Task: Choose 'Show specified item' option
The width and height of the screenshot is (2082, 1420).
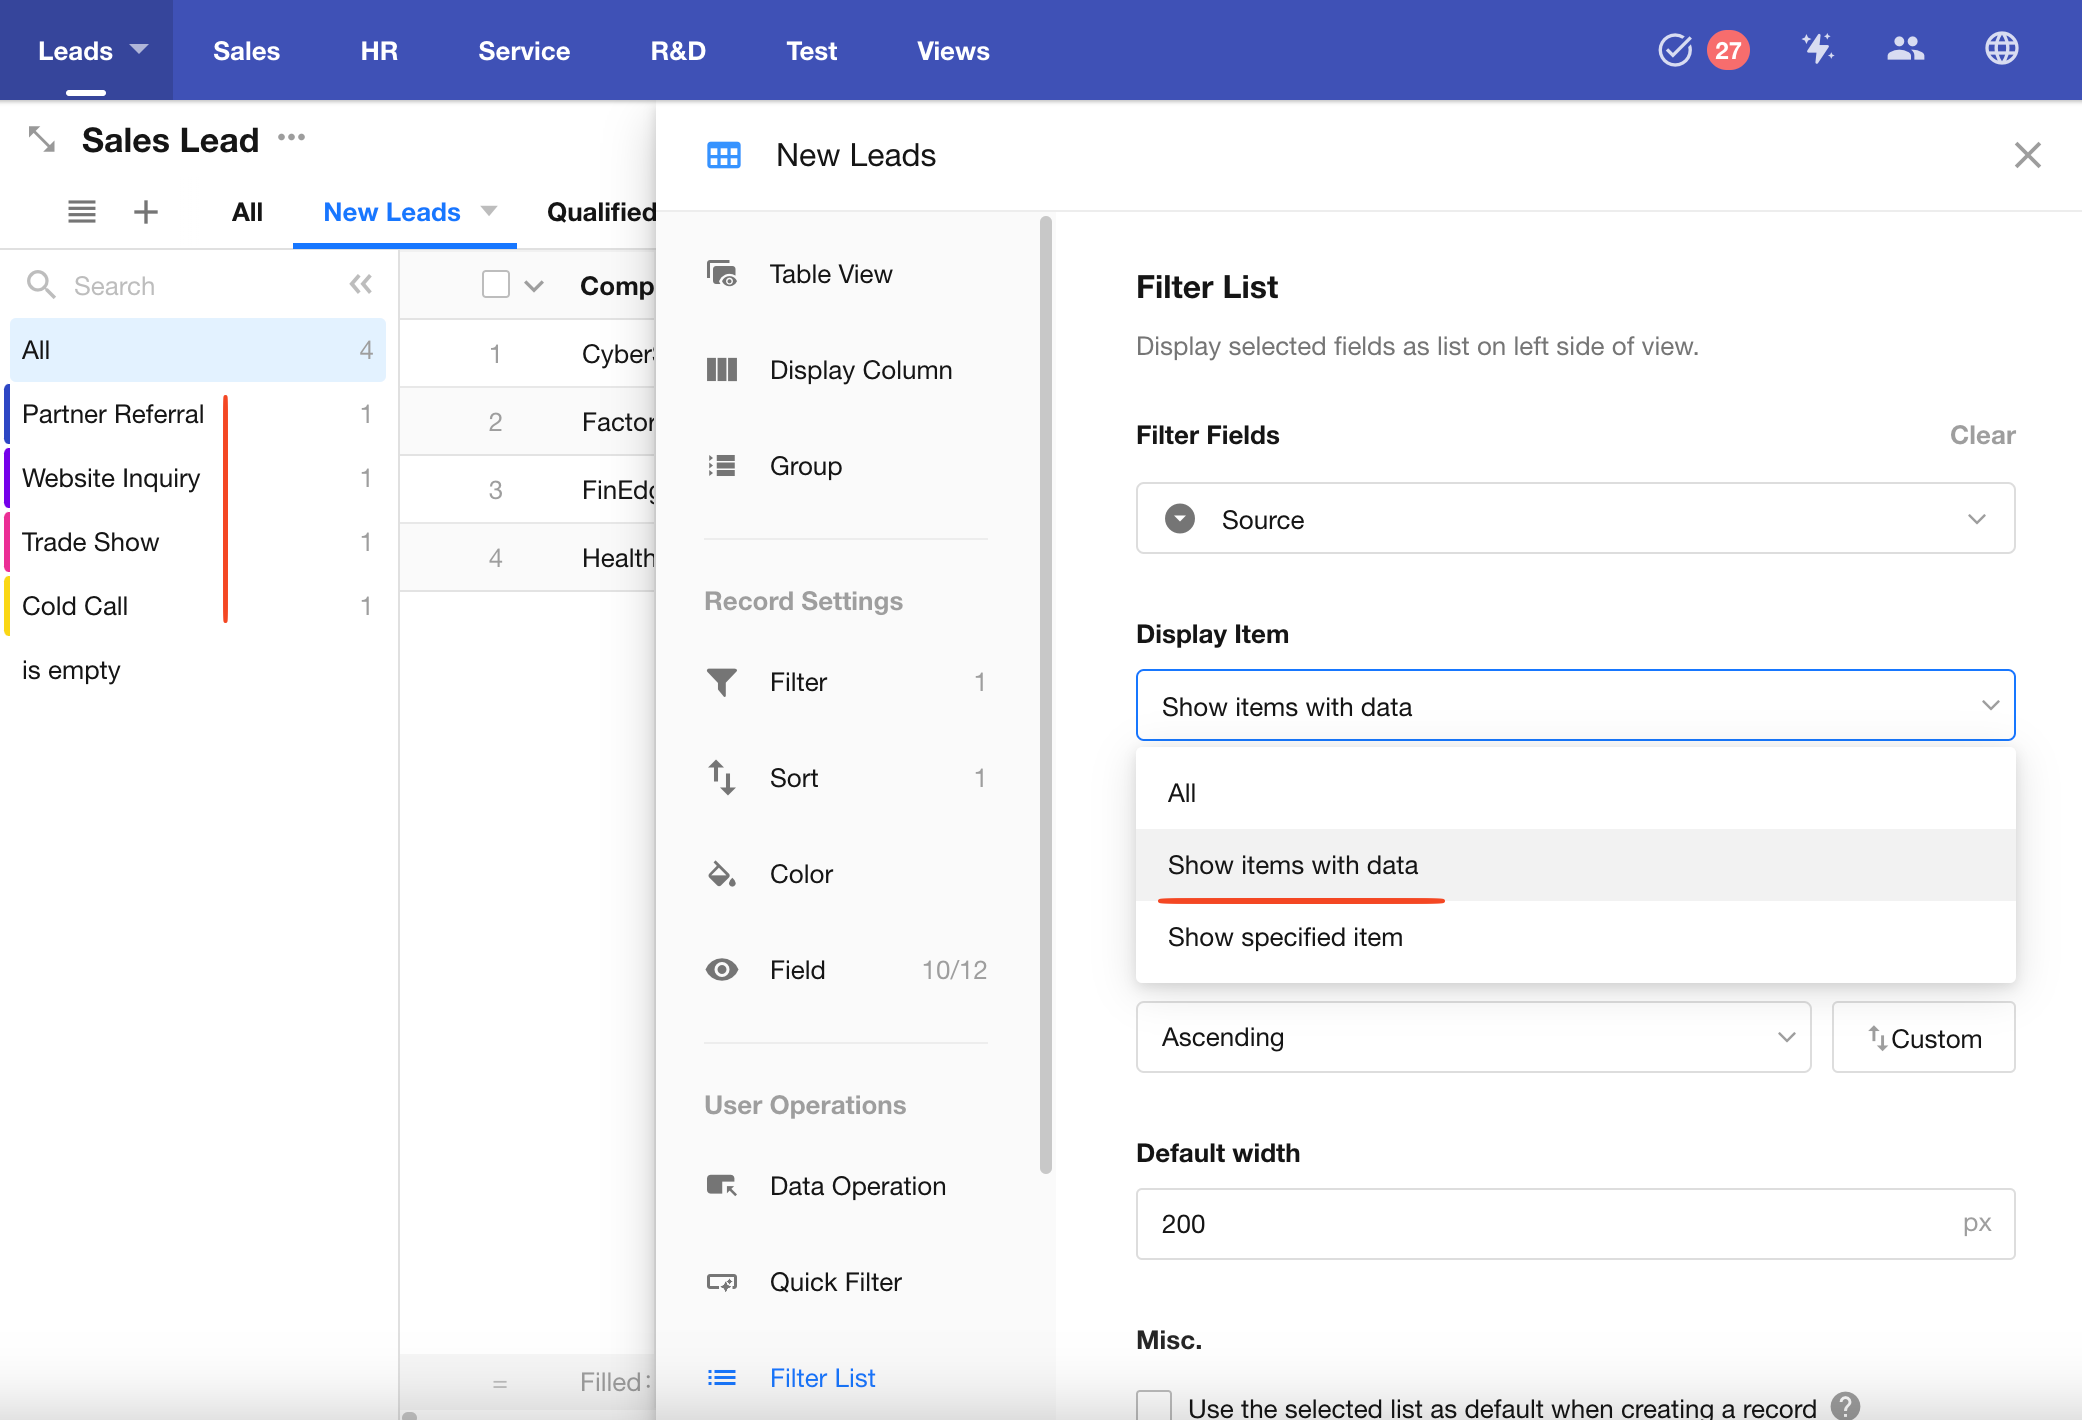Action: click(1285, 937)
